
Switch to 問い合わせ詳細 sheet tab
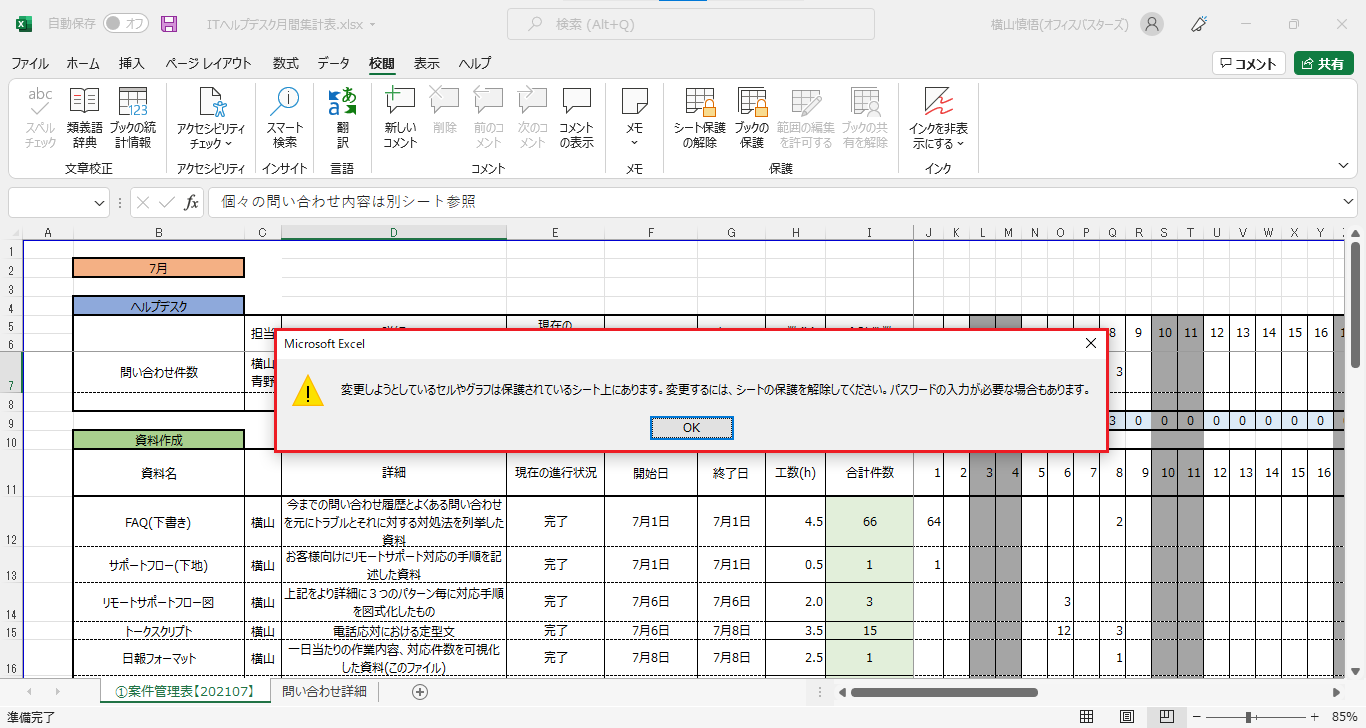(324, 691)
